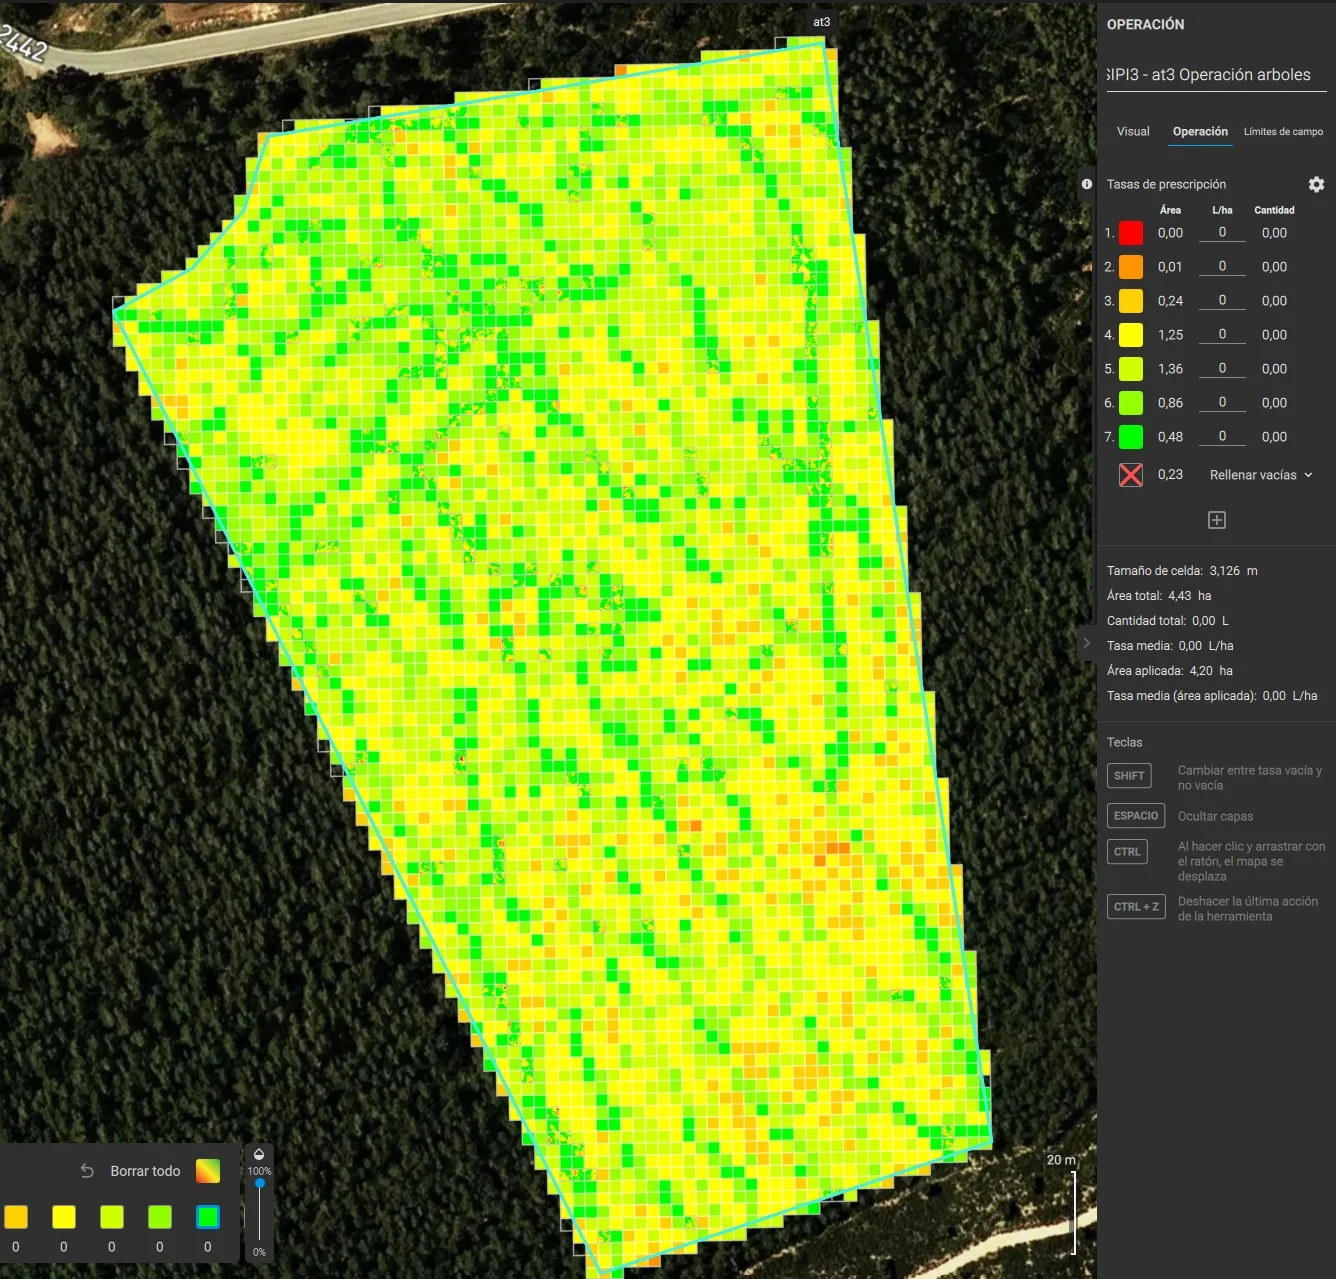Viewport: 1336px width, 1279px height.
Task: Add a new rate with plus icon
Action: click(x=1217, y=520)
